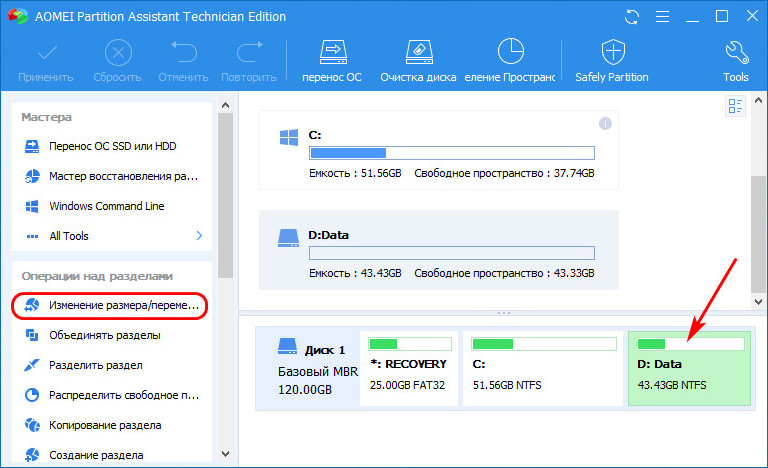
Task: Toggle the partition view mode icon
Action: click(735, 106)
